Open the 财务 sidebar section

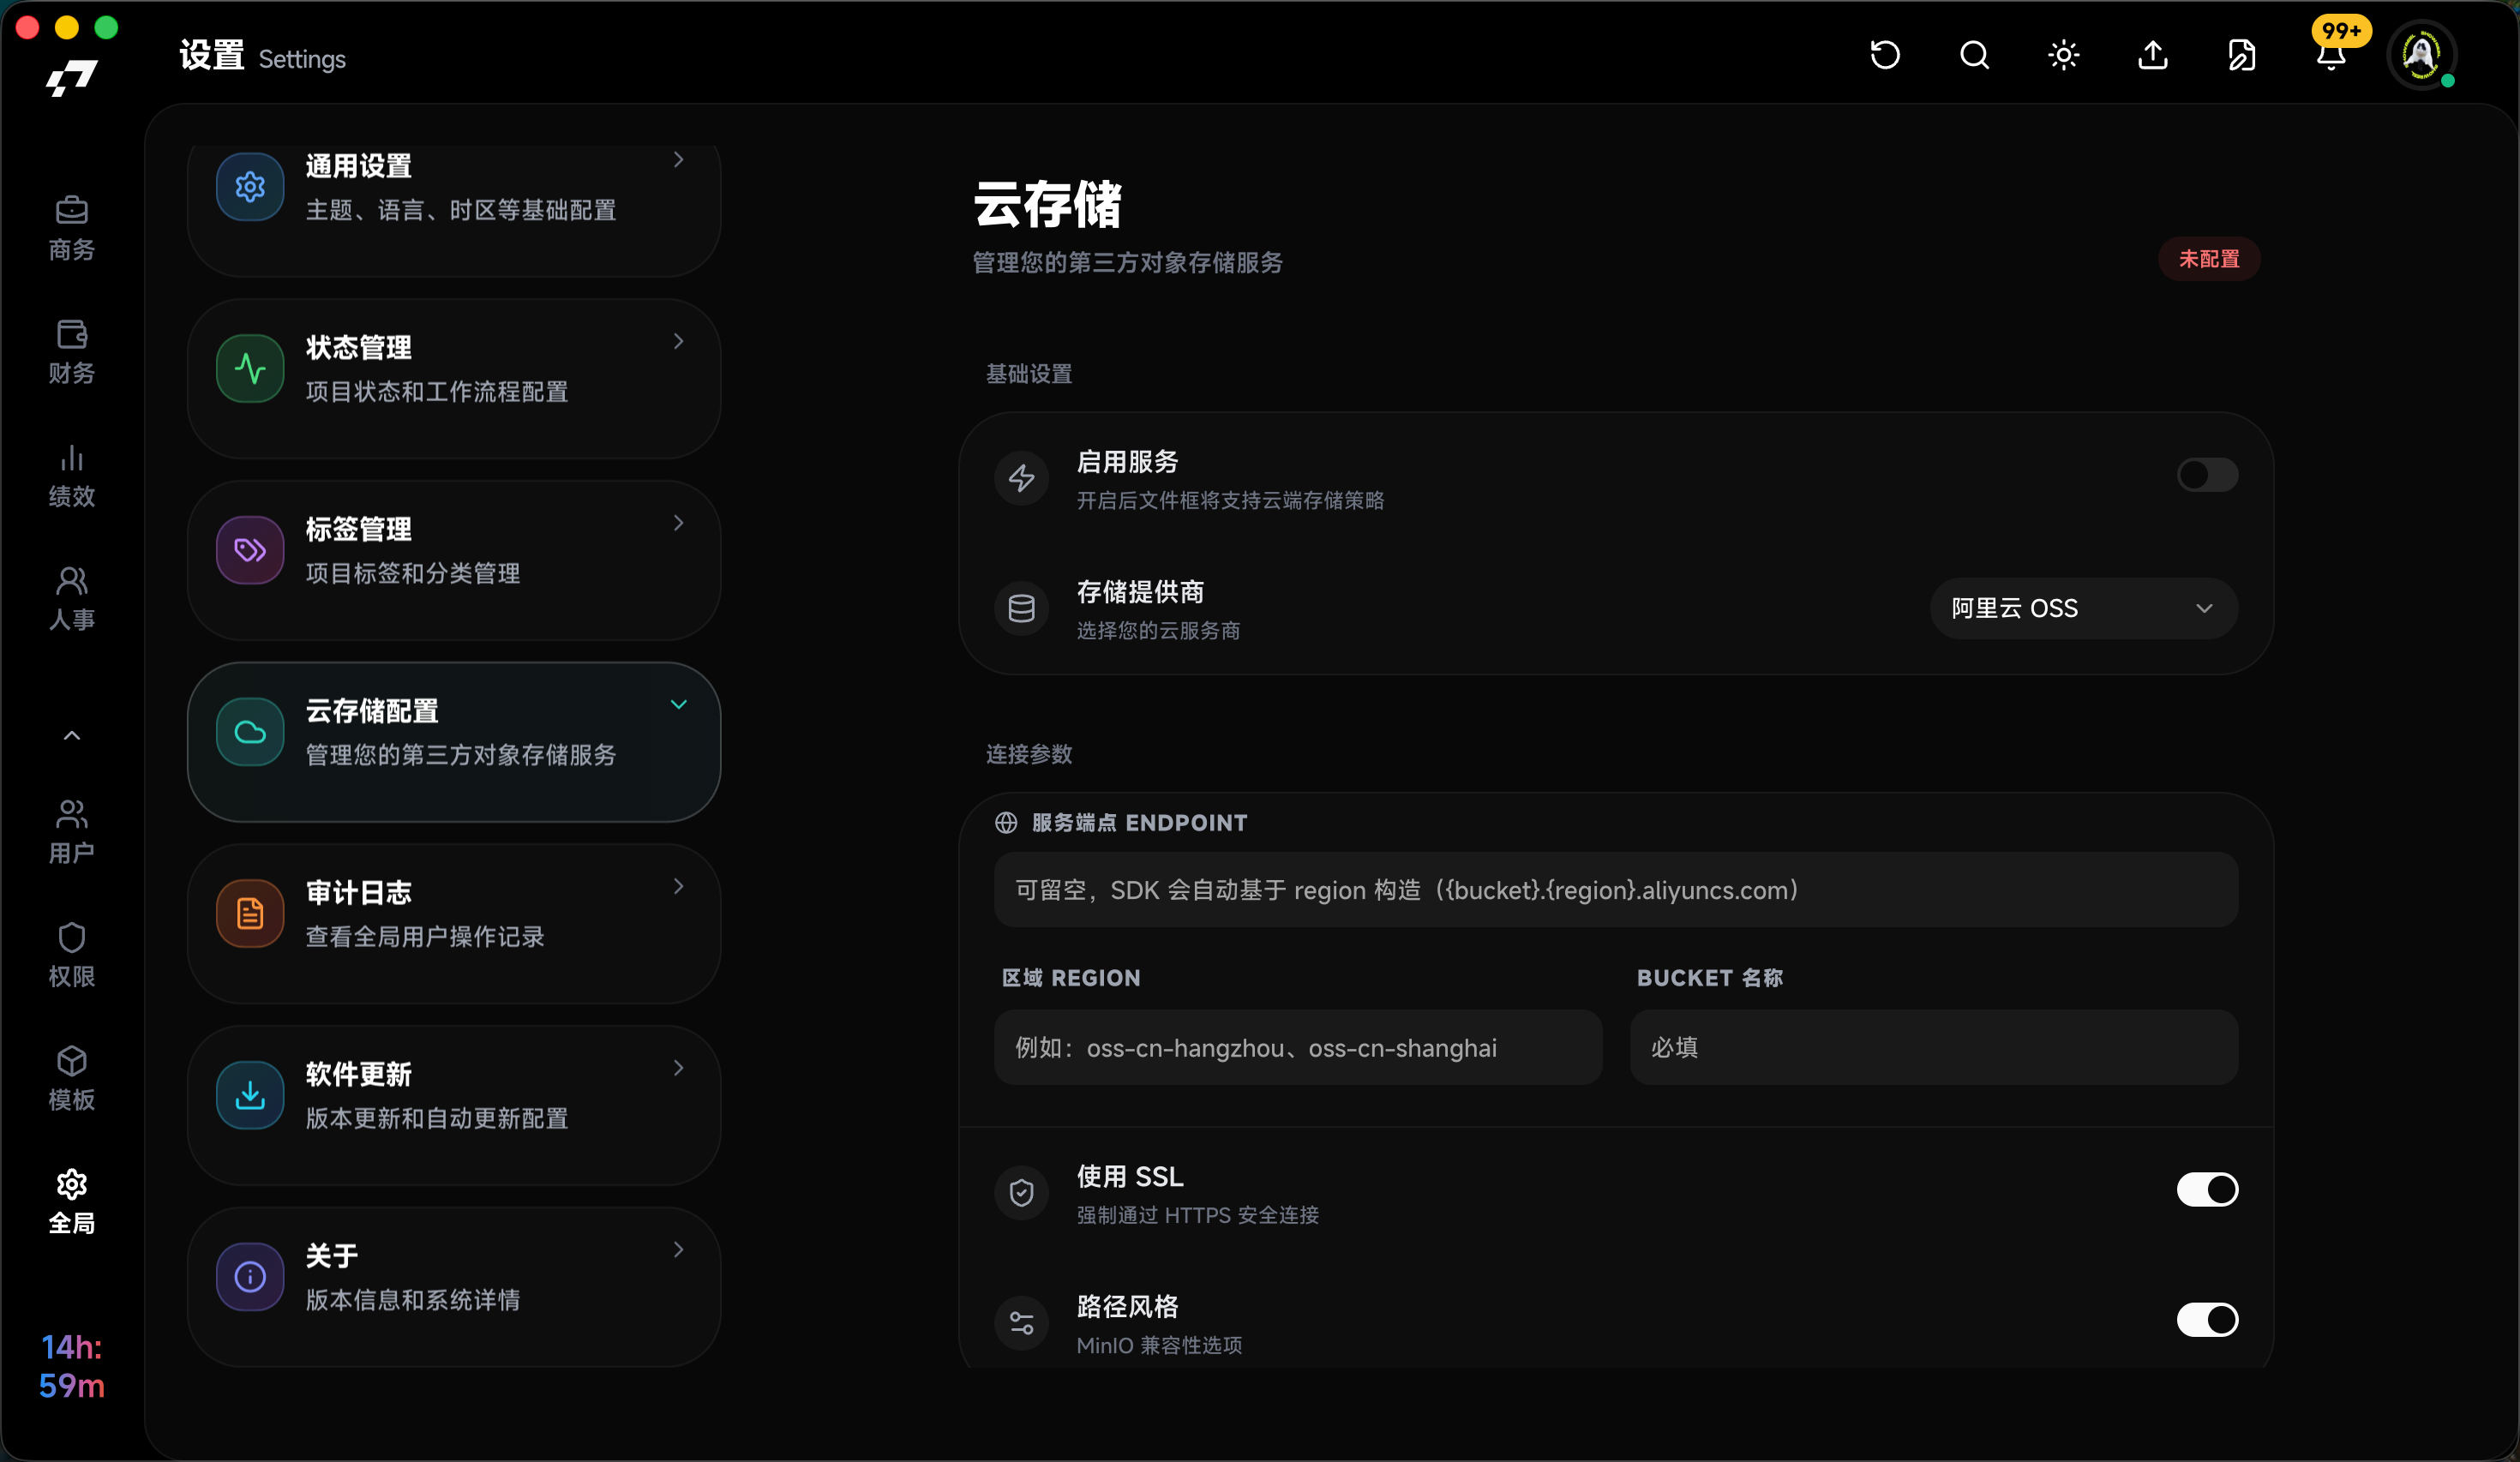[x=71, y=352]
